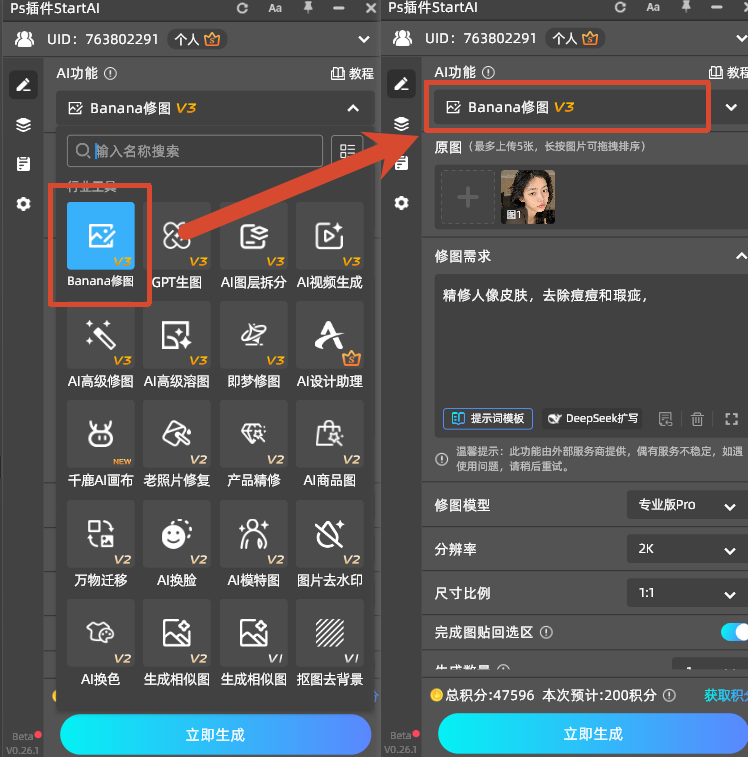Click the Aa font size icon in left panel
Screen dimensions: 748x757
(275, 8)
